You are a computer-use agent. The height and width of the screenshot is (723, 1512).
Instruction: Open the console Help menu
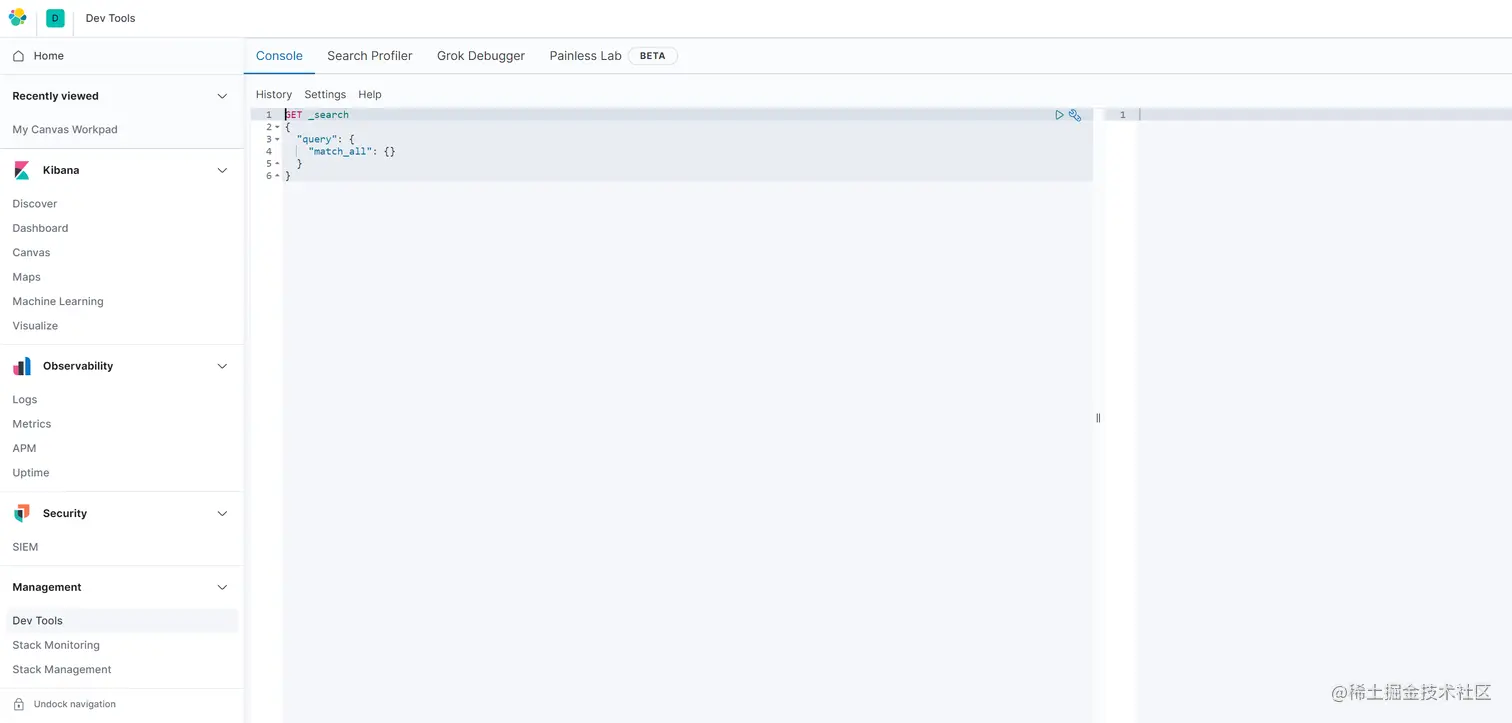[x=370, y=94]
